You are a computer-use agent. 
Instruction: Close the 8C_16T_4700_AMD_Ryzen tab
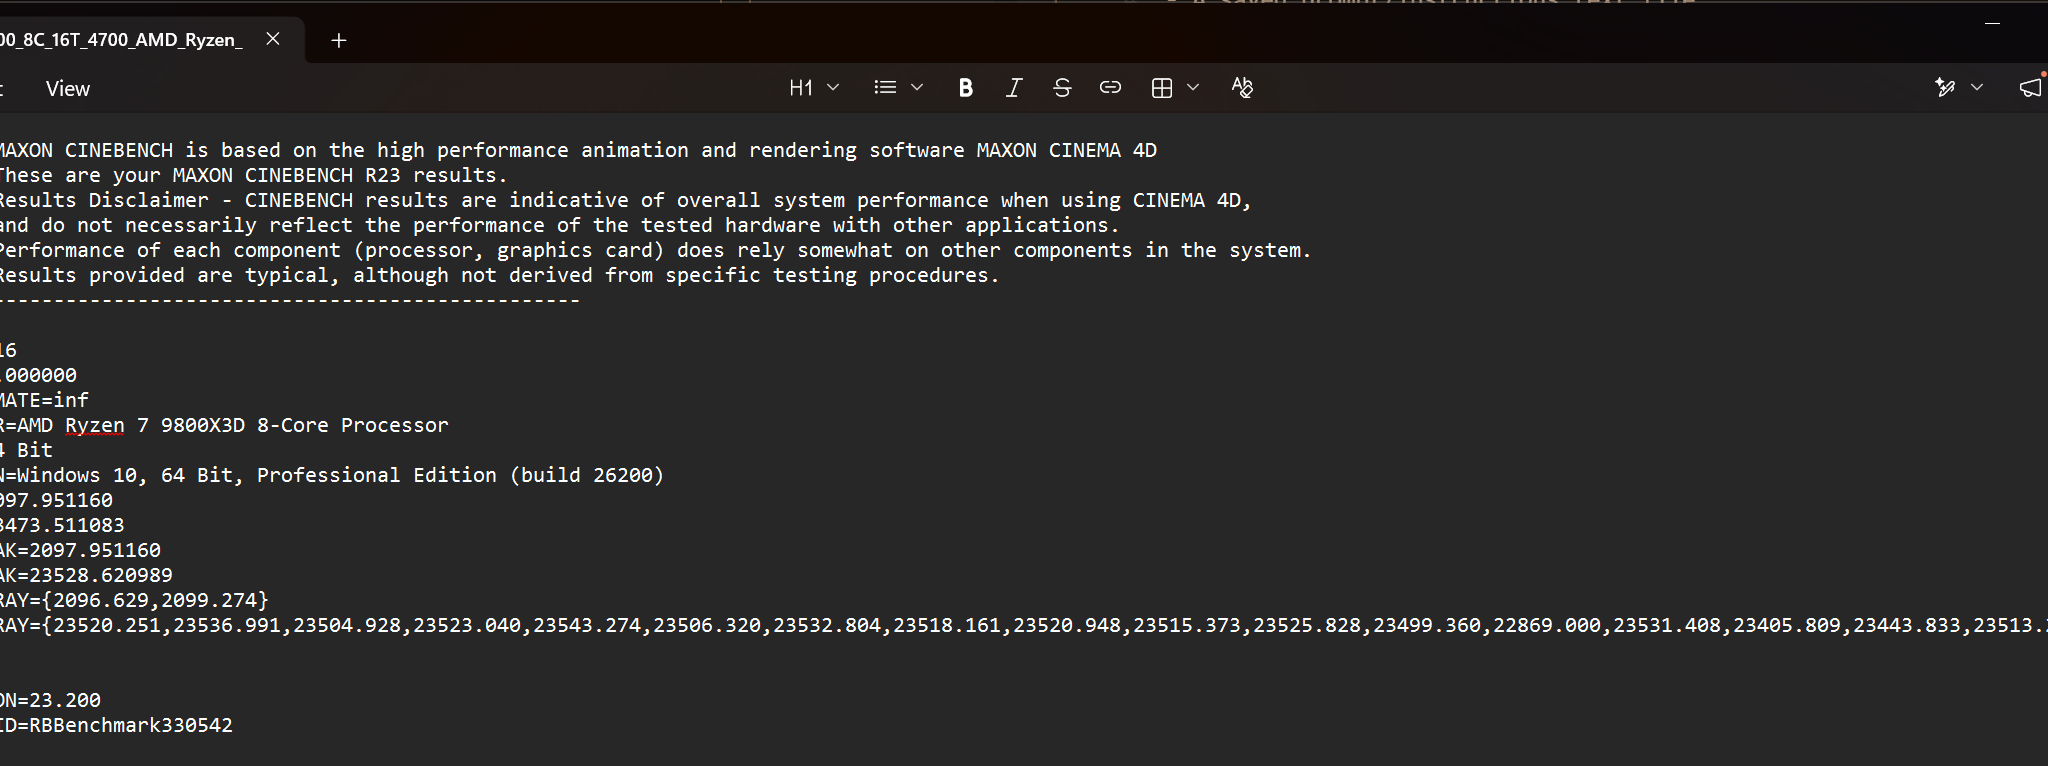click(x=273, y=39)
